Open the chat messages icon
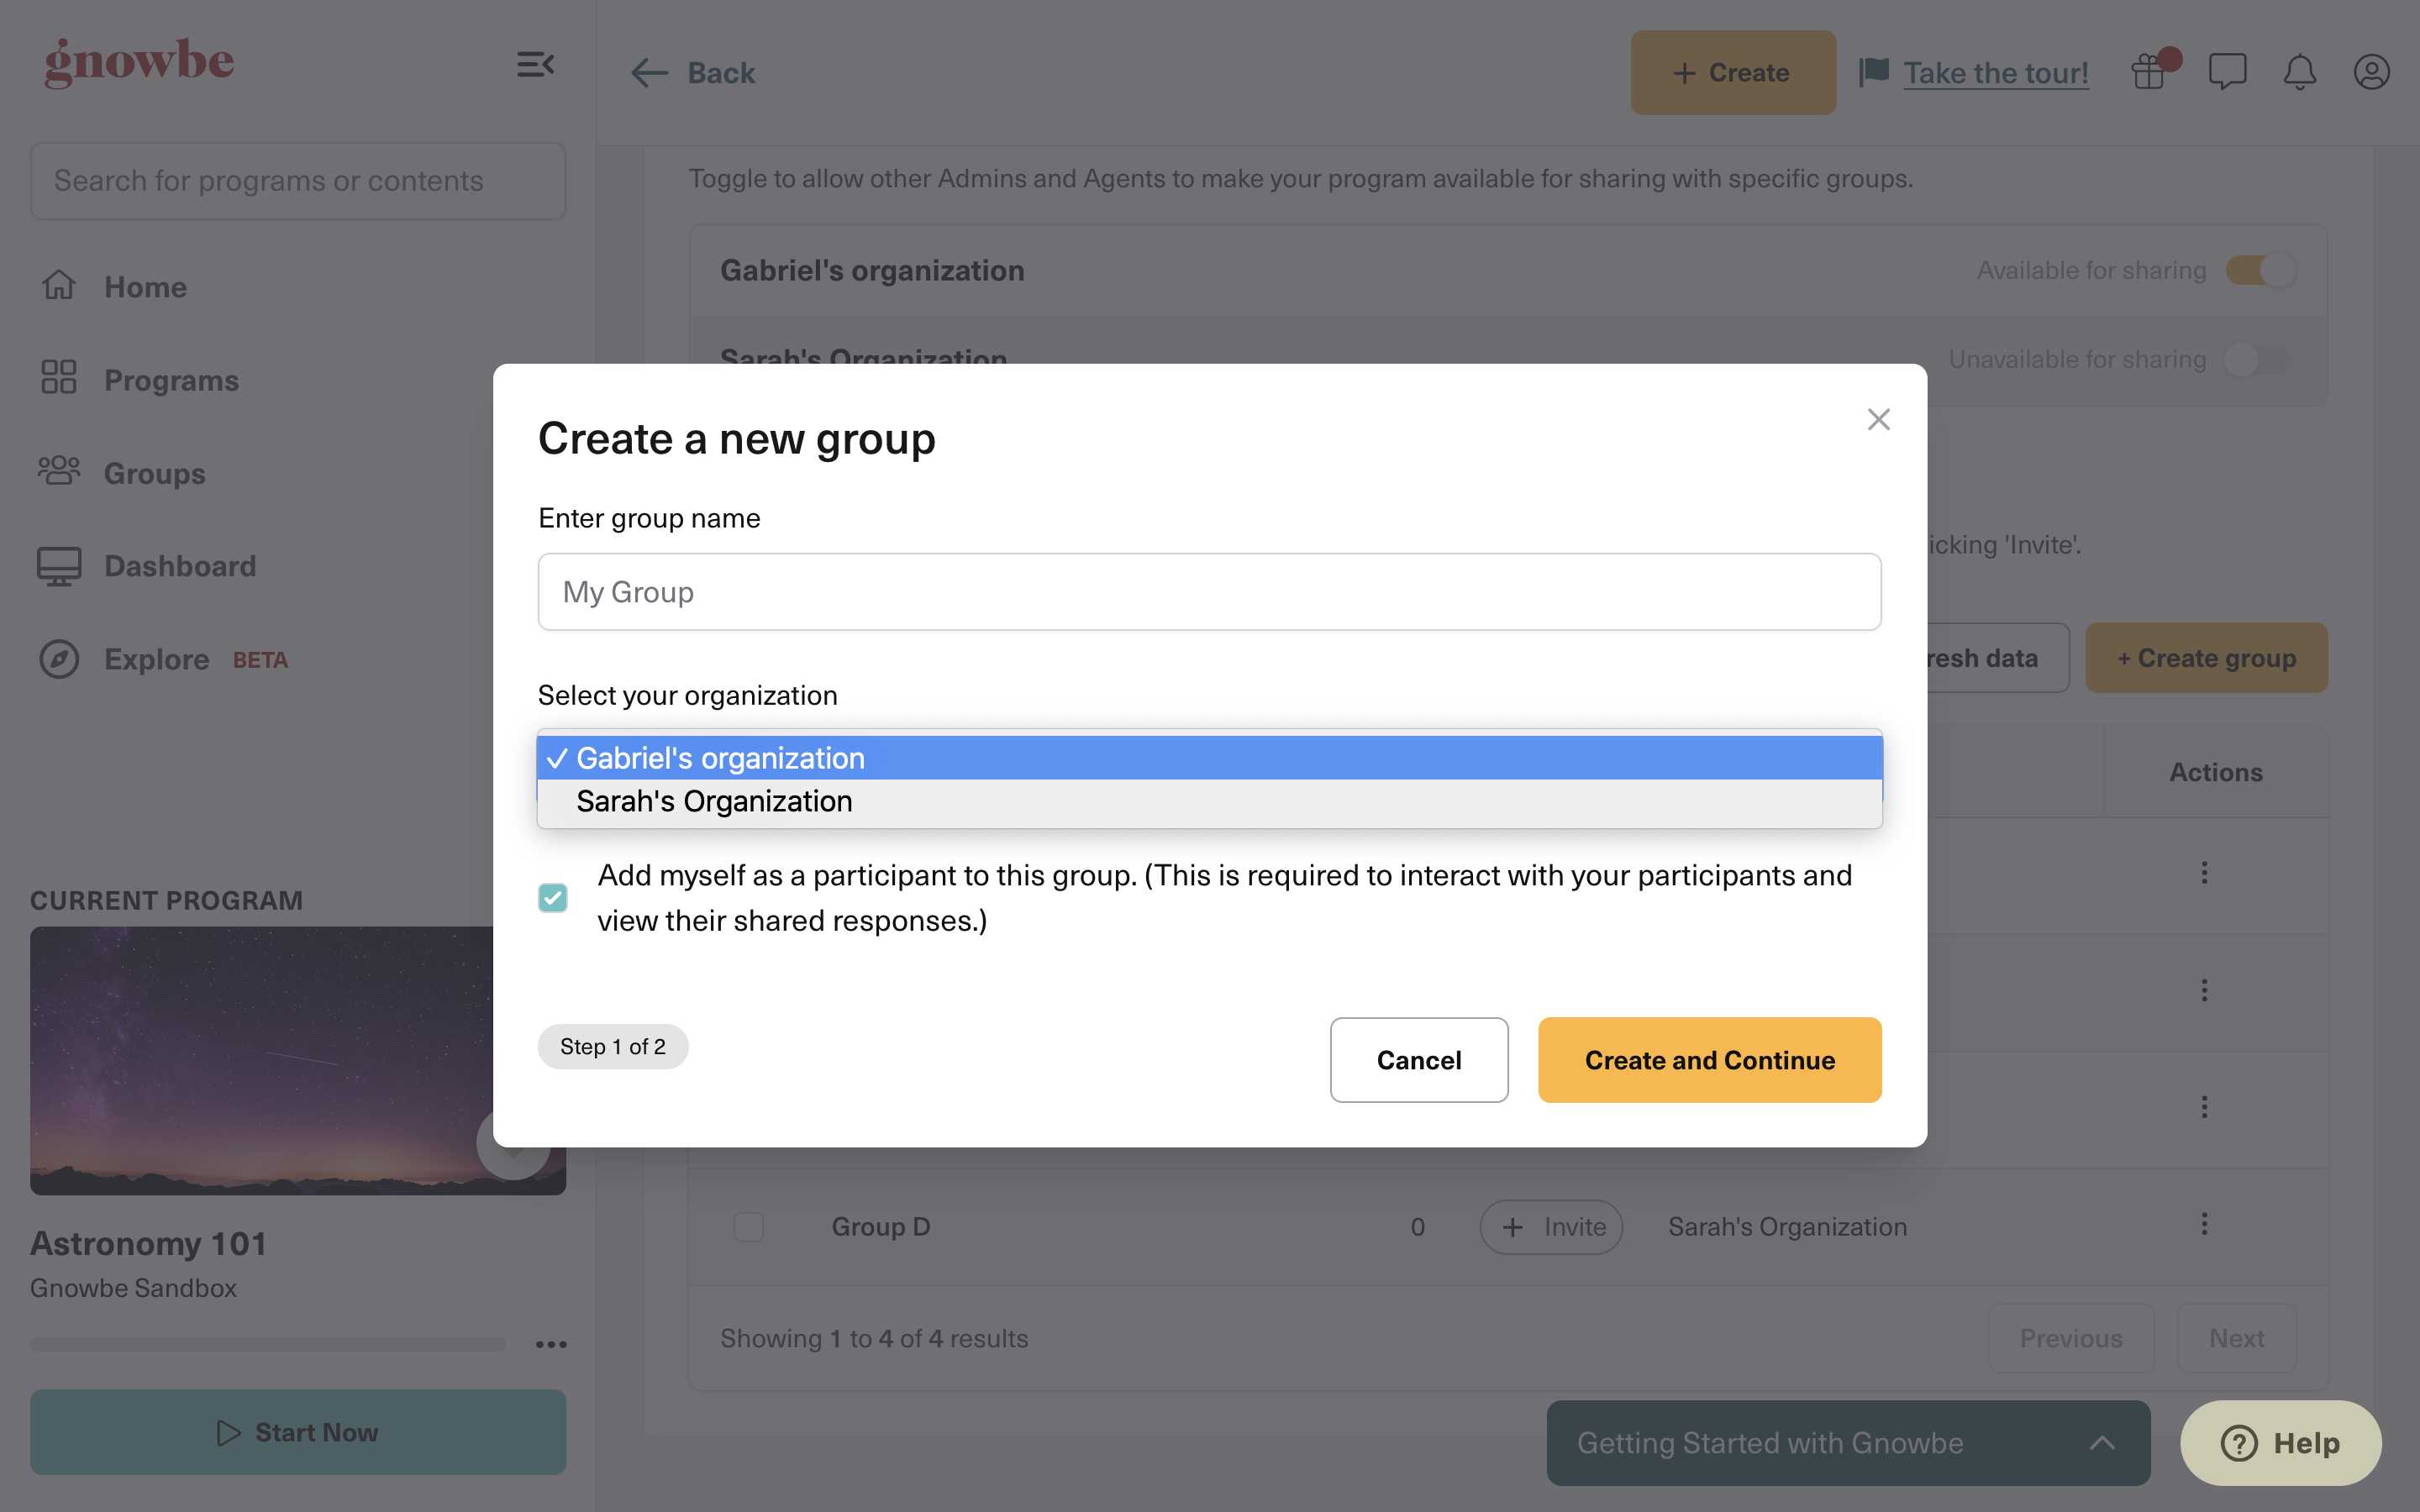2420x1512 pixels. [x=2227, y=72]
